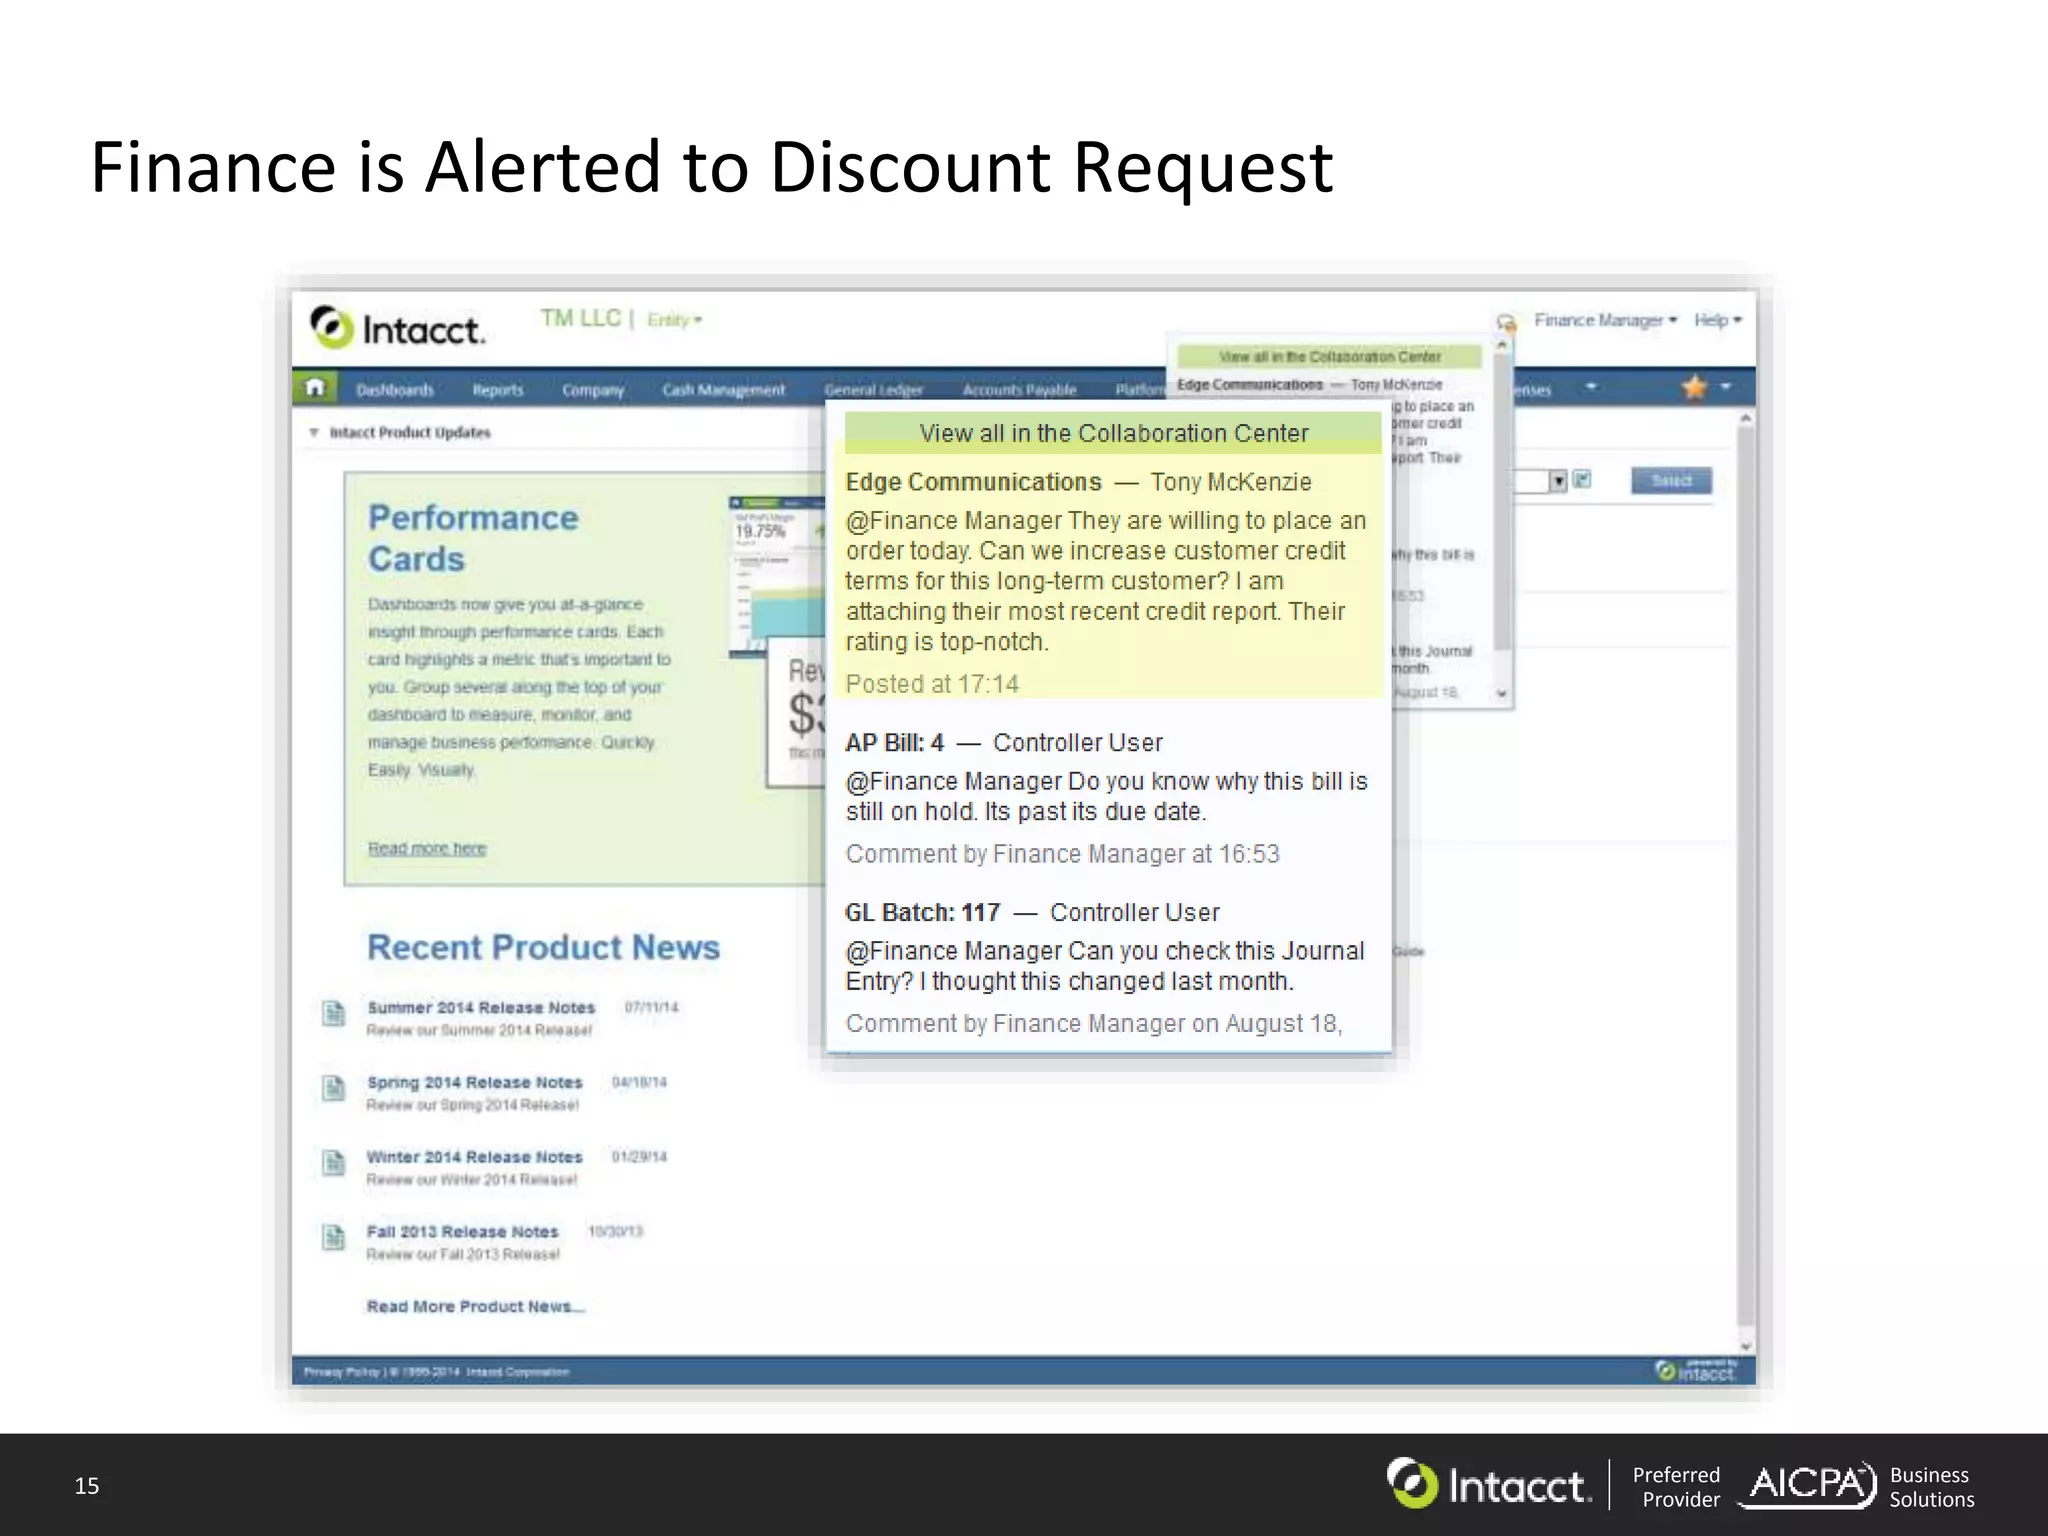Screen dimensions: 2048x1536
Task: Click the Spring 2014 Release Notes document icon
Action: [x=334, y=1087]
